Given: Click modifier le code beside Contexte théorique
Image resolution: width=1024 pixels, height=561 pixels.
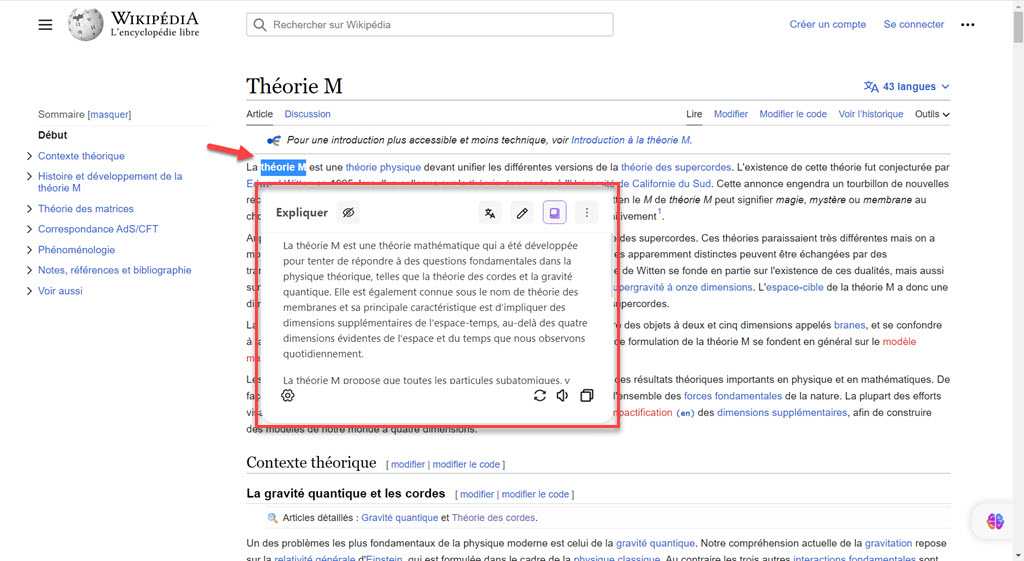Looking at the screenshot, I should [466, 464].
